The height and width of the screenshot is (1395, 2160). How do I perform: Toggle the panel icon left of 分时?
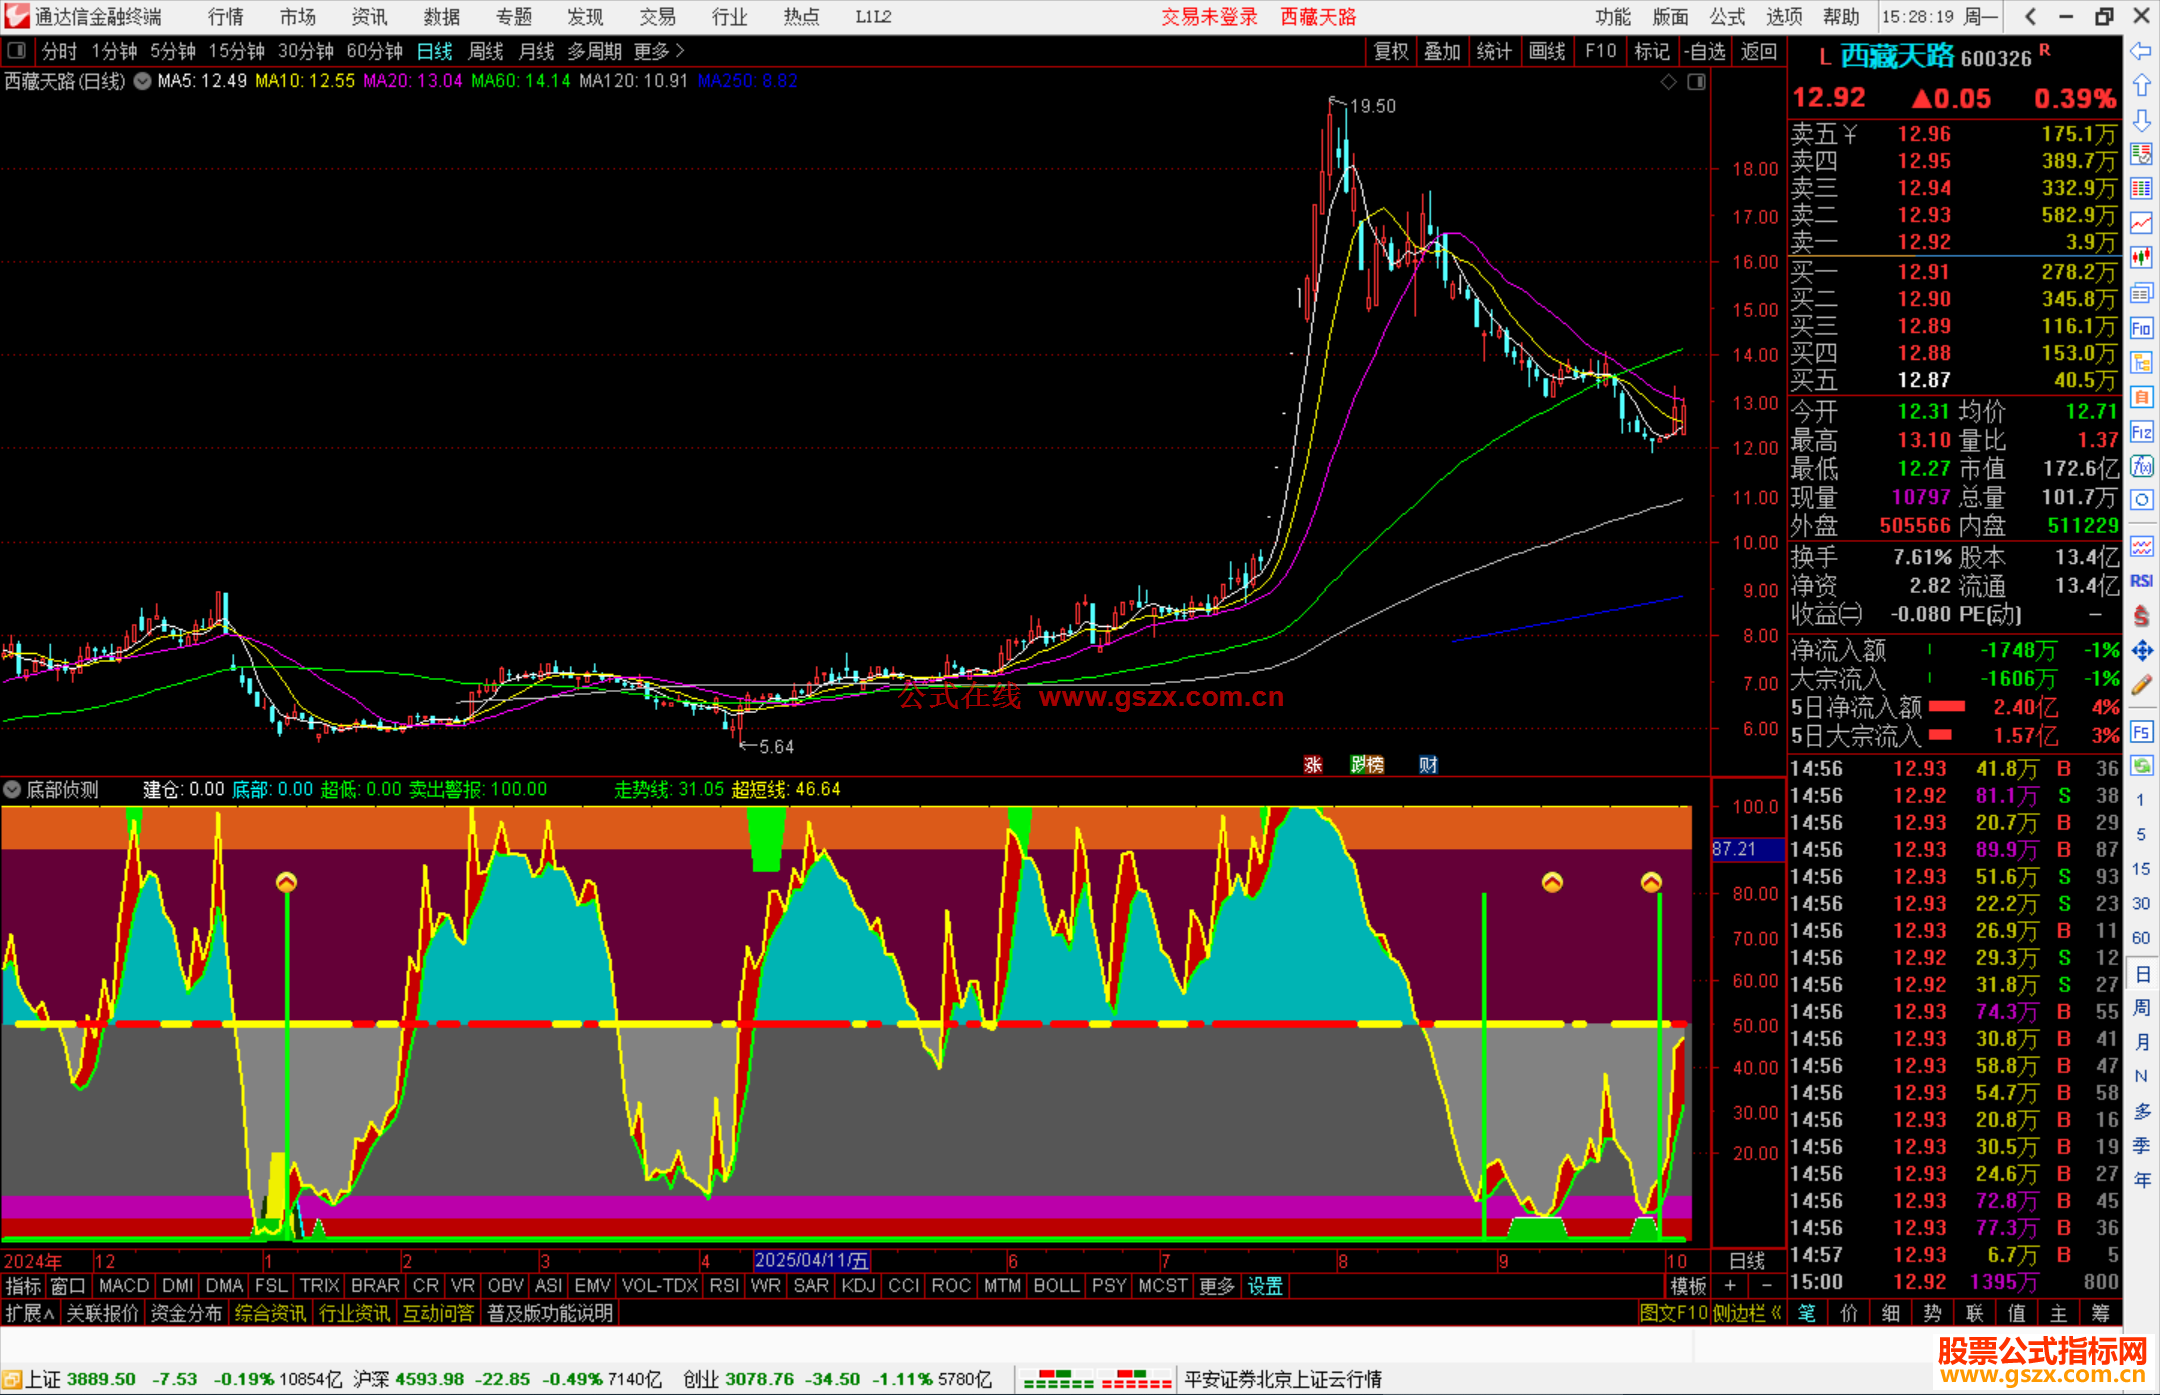16,50
